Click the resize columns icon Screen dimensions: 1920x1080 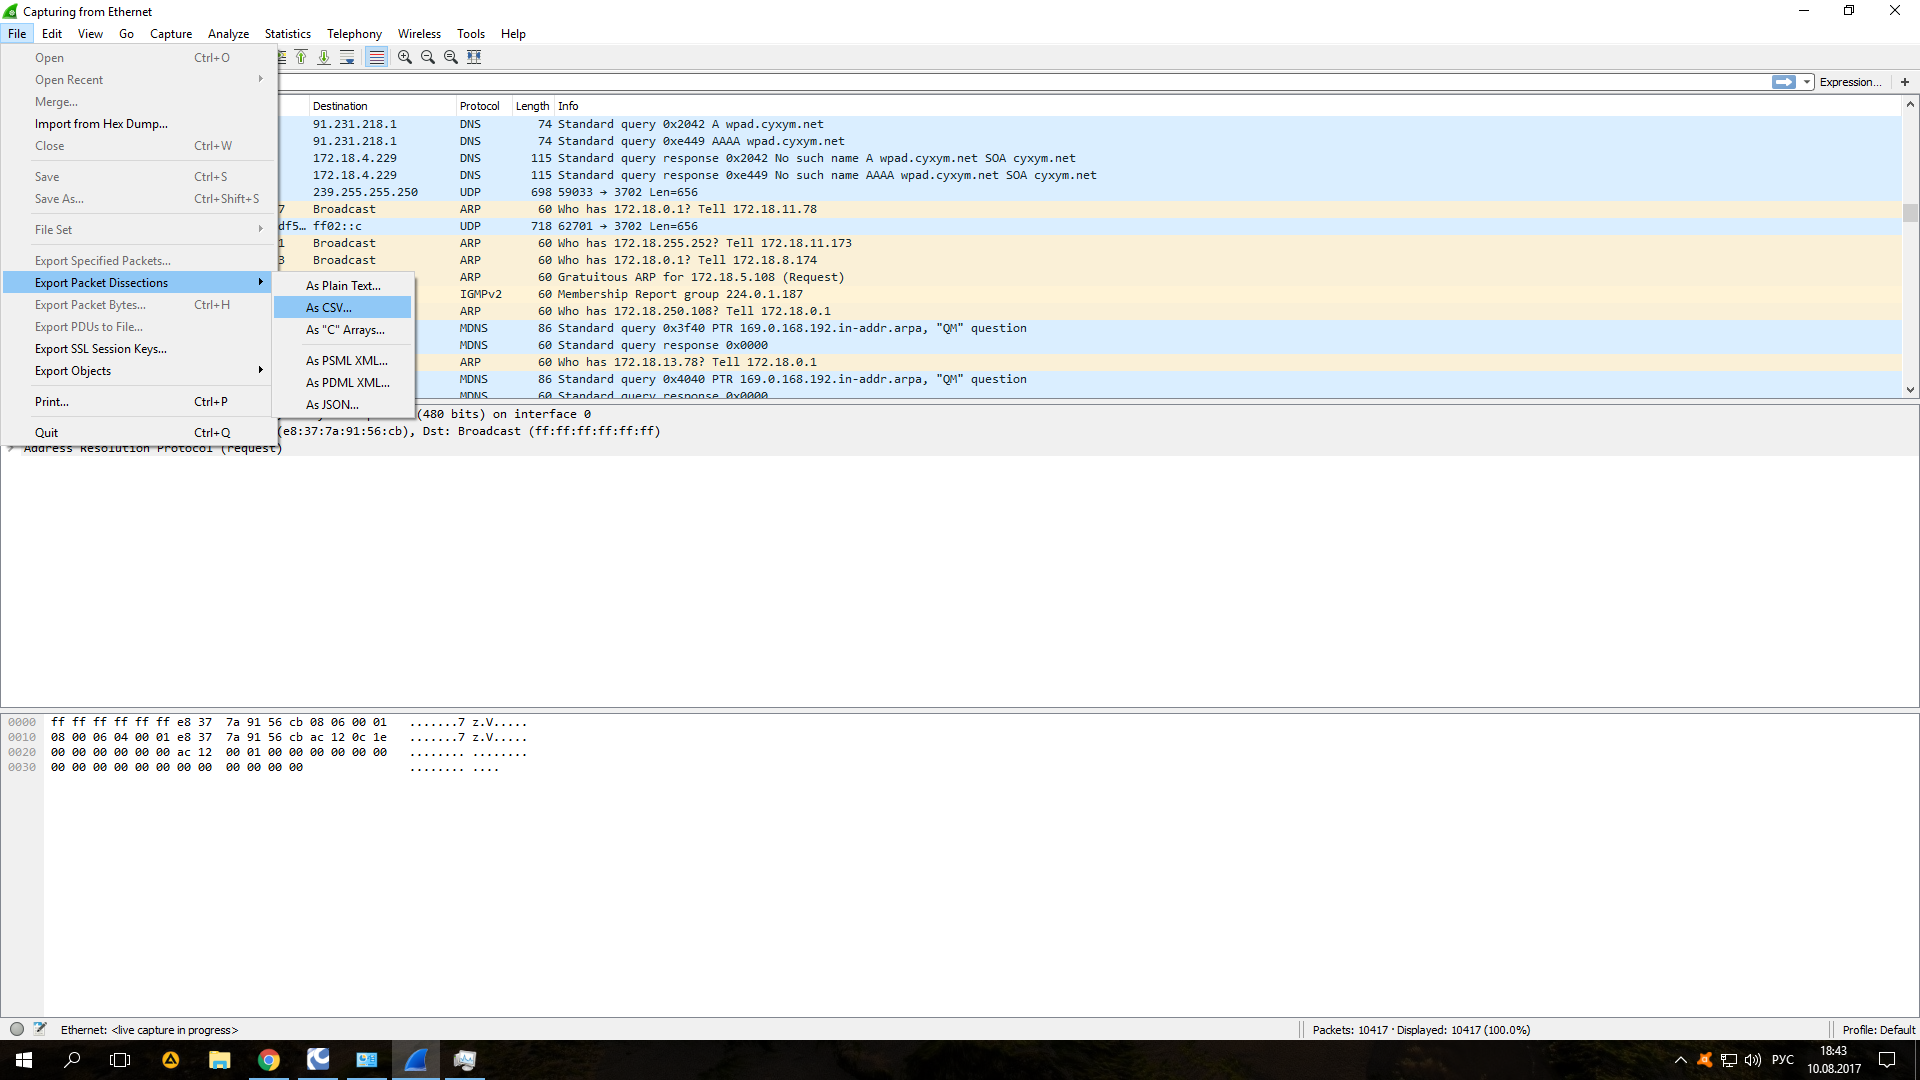click(x=474, y=57)
